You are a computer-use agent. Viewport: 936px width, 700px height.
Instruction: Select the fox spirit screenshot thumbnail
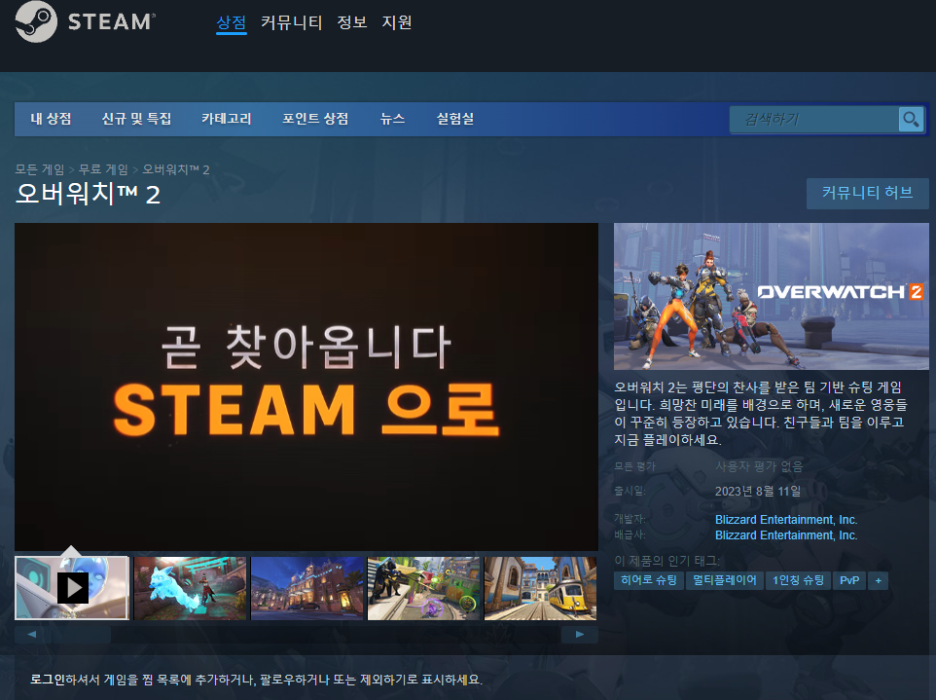click(x=190, y=588)
